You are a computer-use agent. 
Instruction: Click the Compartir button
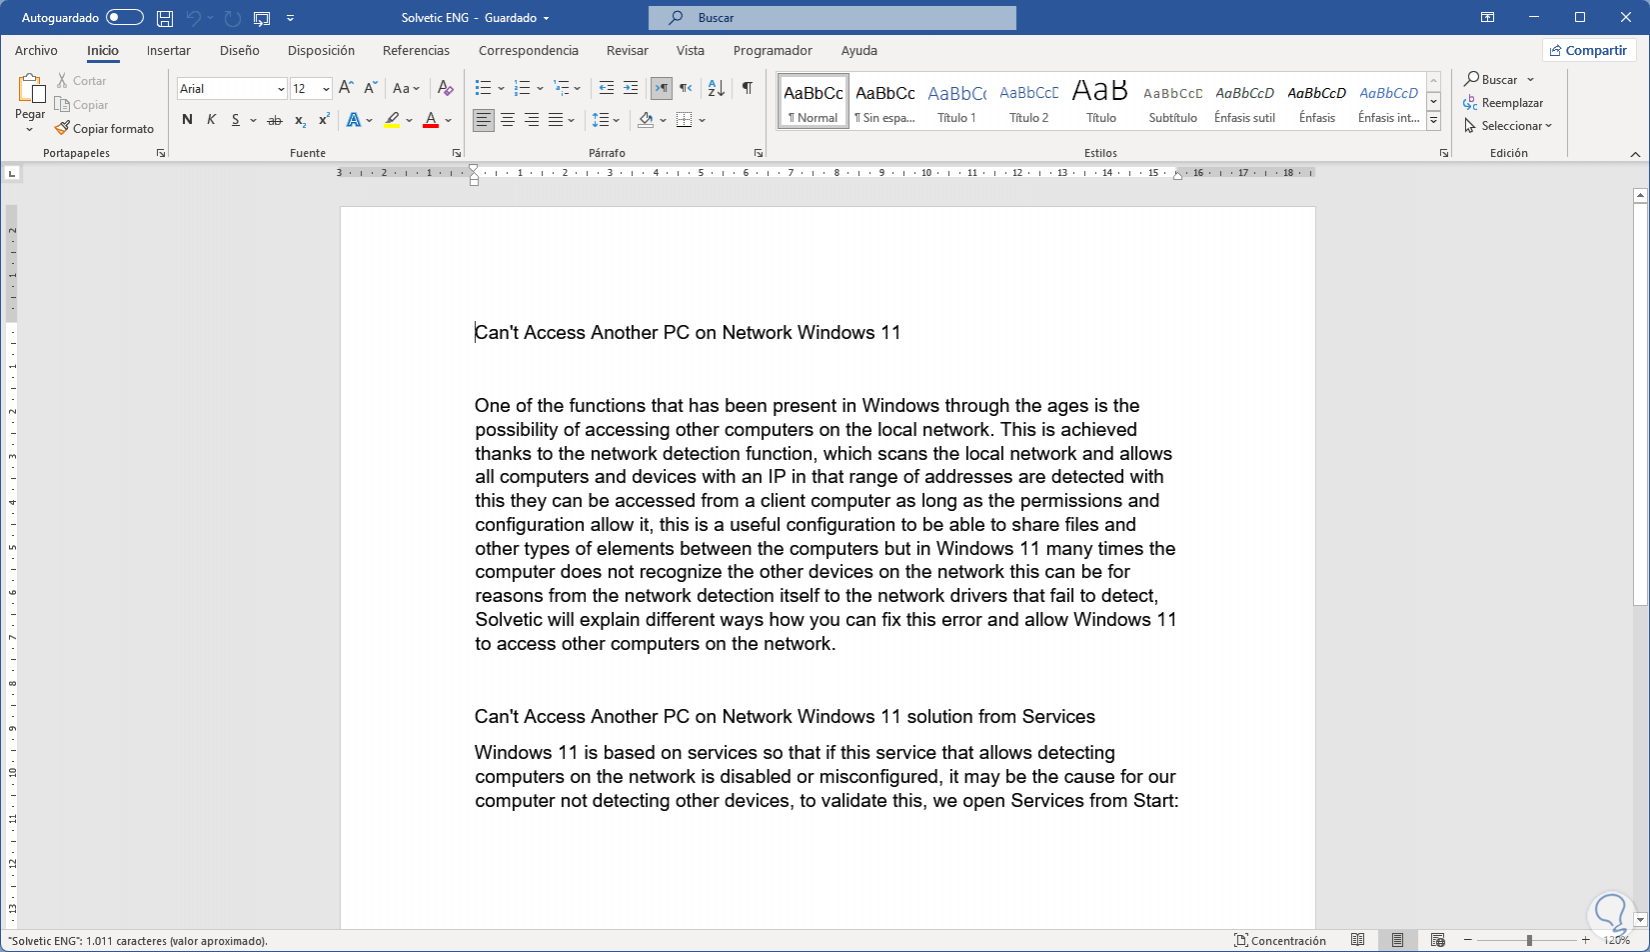1588,50
